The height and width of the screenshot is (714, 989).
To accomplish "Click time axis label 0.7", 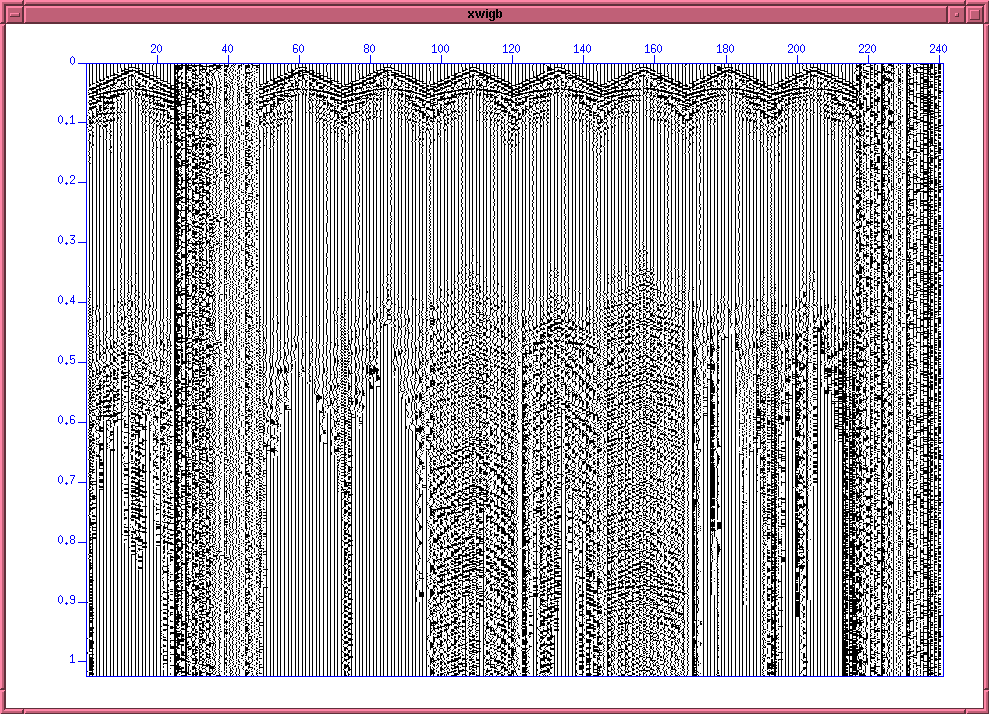I will pos(66,481).
